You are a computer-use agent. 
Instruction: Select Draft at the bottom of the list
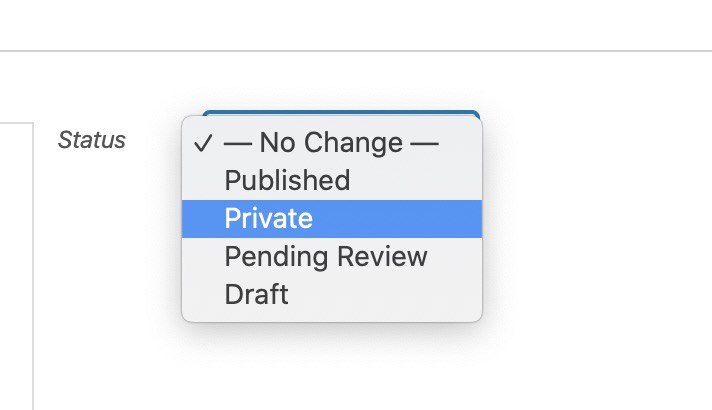[x=256, y=295]
